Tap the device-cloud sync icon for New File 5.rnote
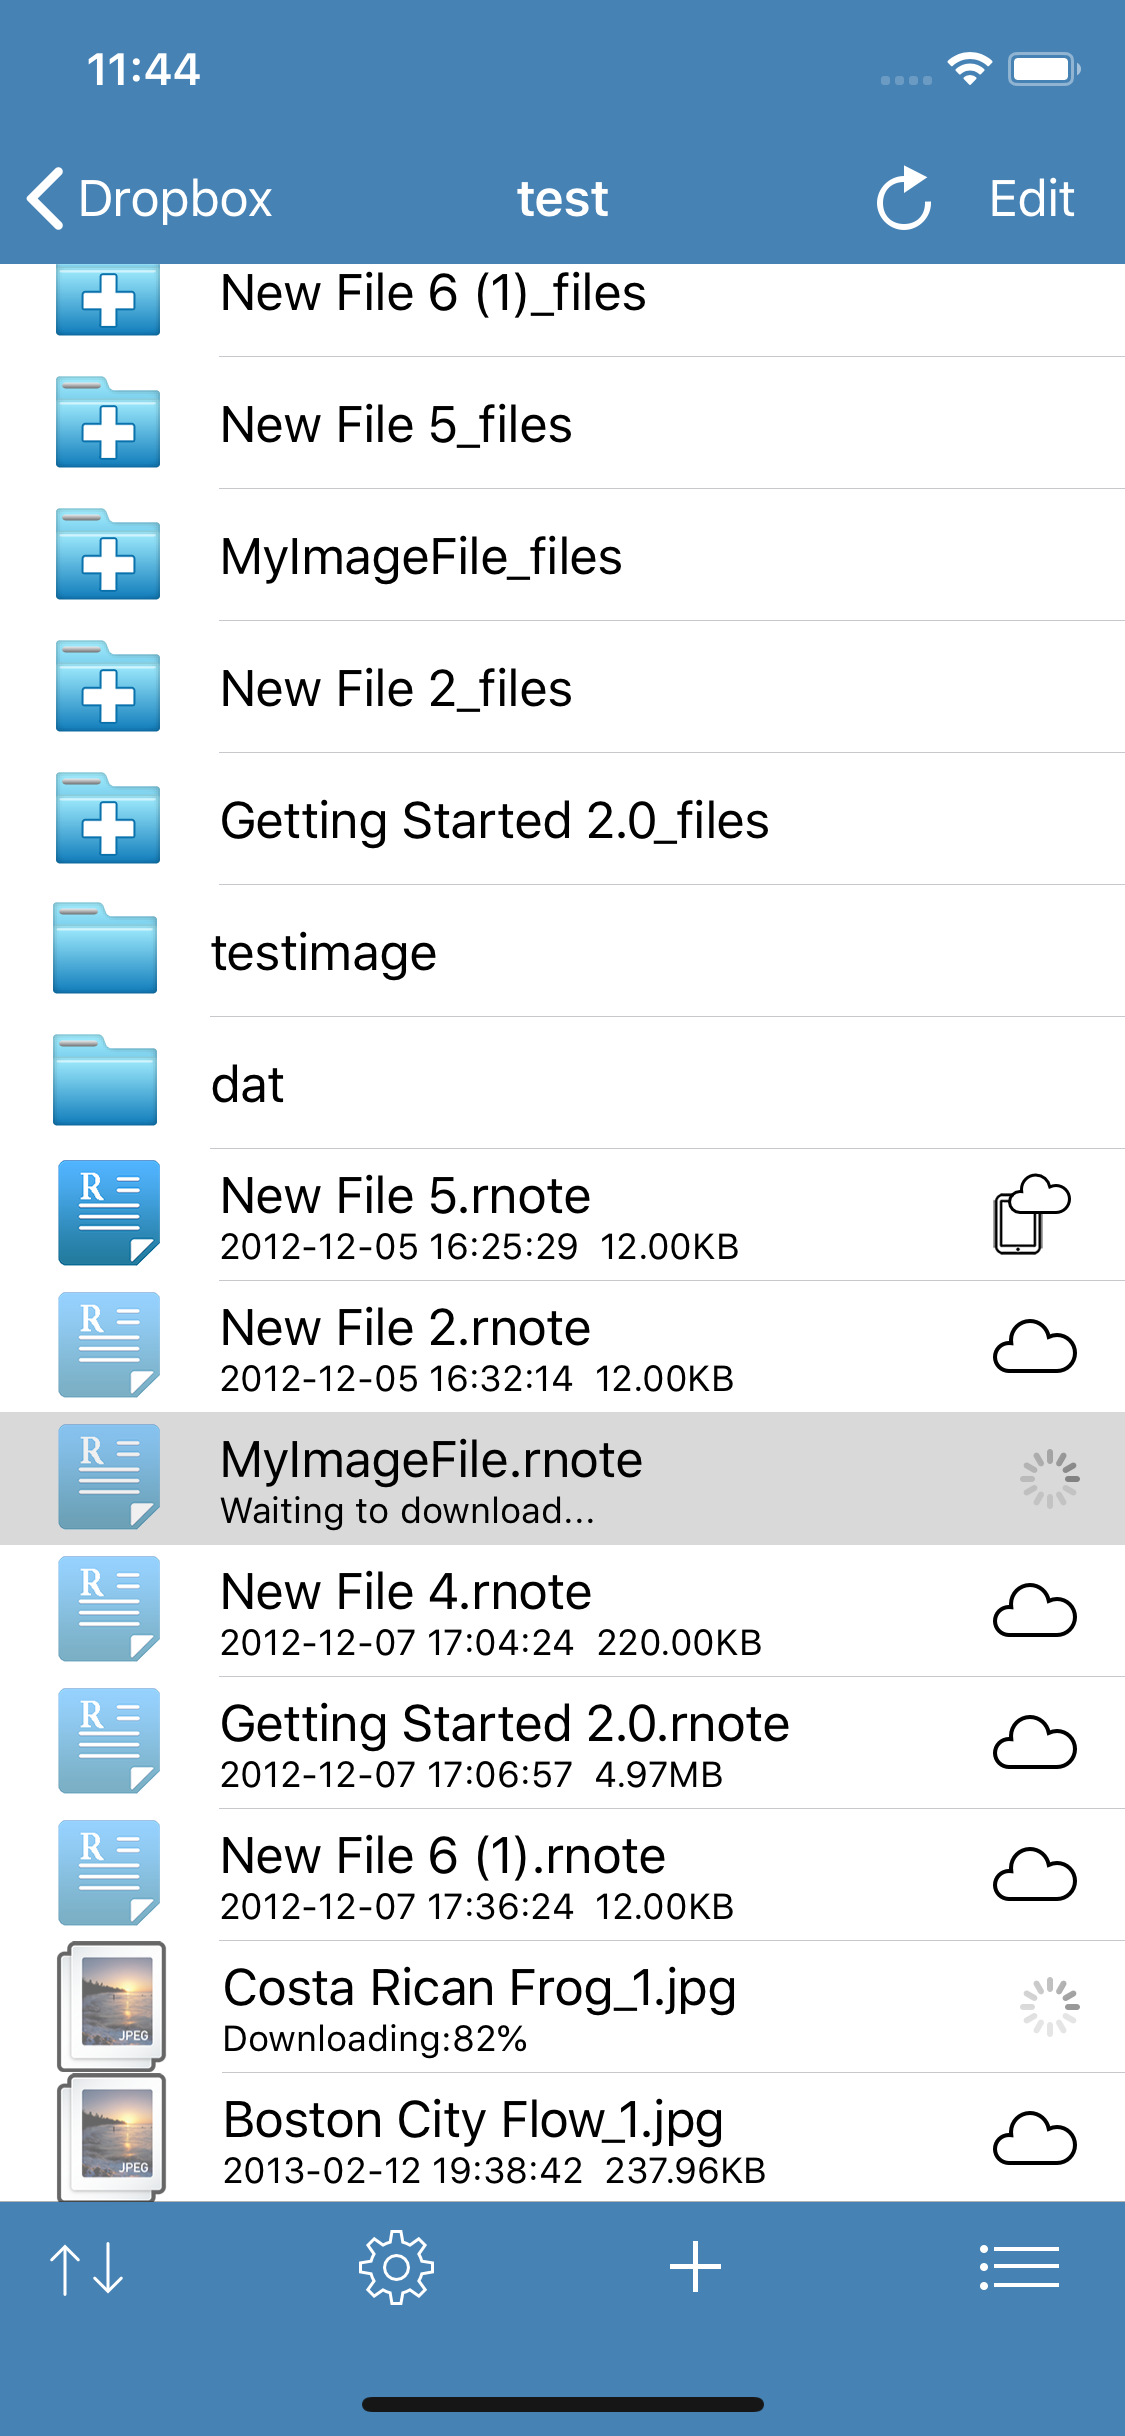The image size is (1125, 2436). pyautogui.click(x=1031, y=1214)
